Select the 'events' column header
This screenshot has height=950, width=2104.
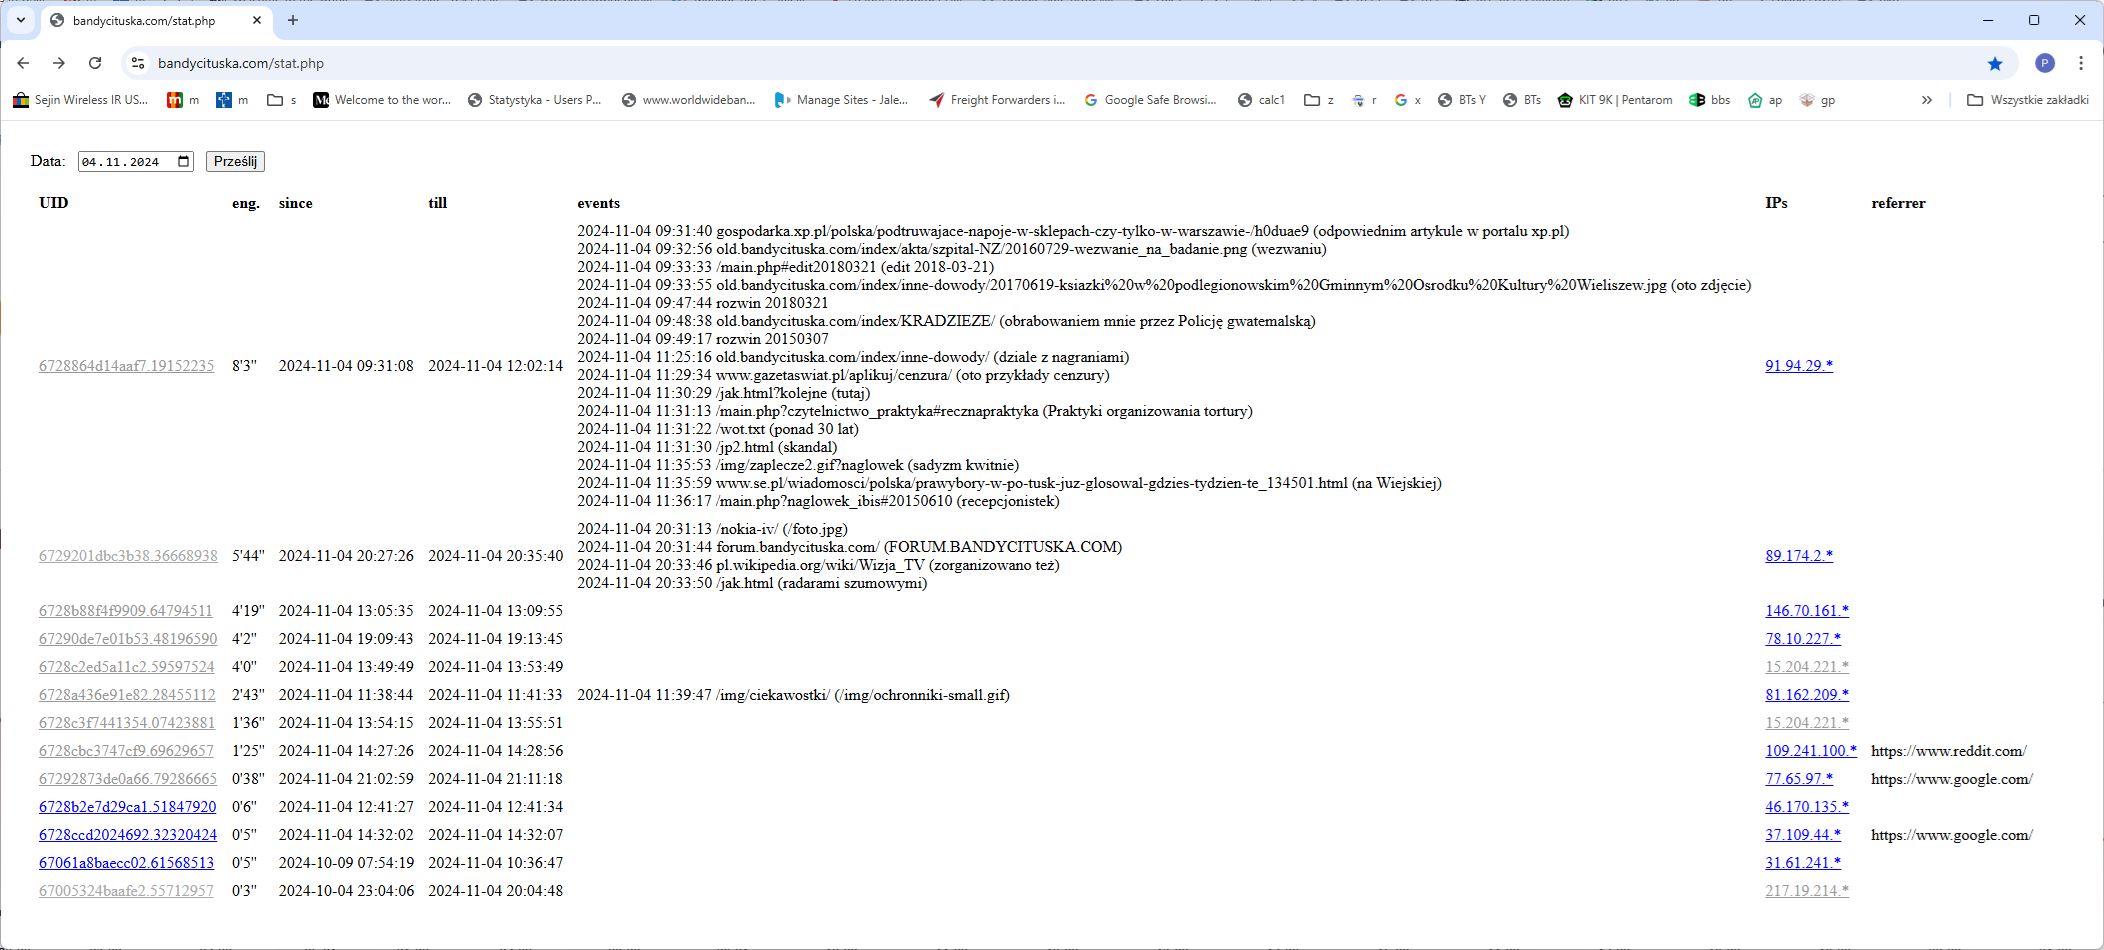(598, 203)
